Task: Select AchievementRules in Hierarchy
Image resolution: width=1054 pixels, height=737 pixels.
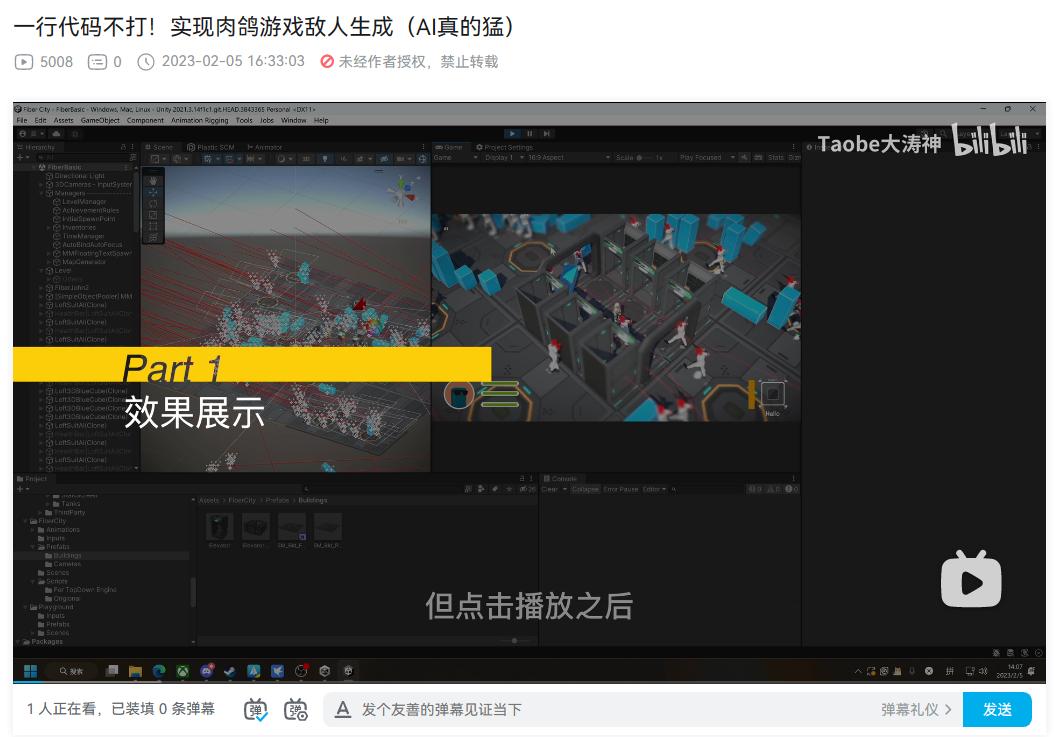Action: [x=90, y=210]
